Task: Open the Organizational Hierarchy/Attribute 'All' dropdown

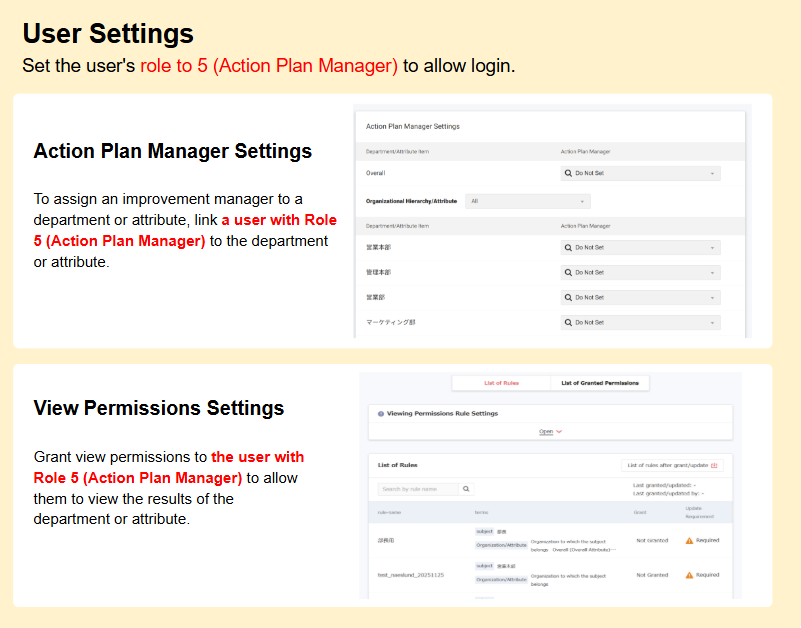Action: (x=528, y=201)
